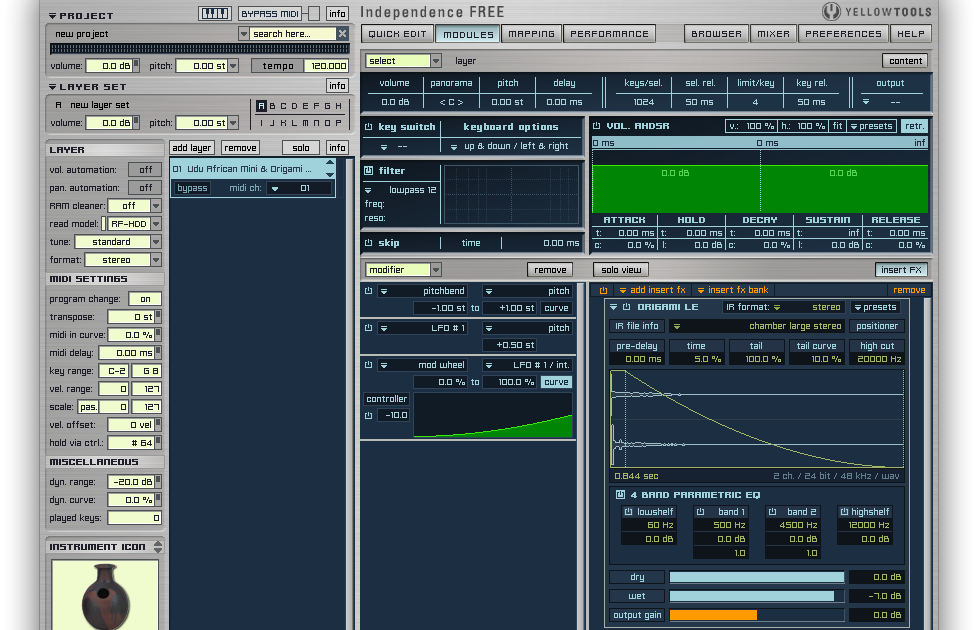Toggle the positioner button
Screen dimensions: 978x630
[877, 326]
